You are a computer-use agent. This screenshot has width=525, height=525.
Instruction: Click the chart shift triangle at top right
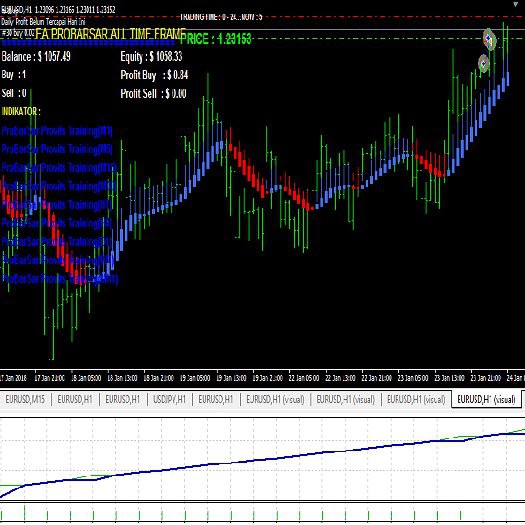tap(516, 4)
